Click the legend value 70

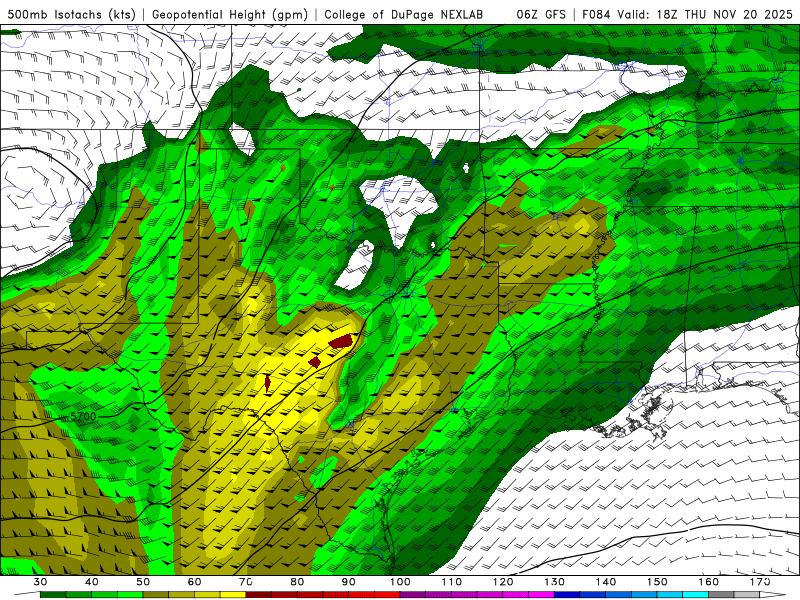point(246,582)
